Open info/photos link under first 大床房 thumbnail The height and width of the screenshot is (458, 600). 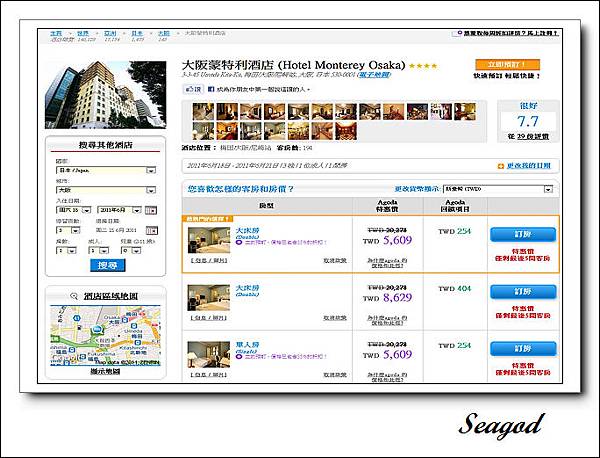point(209,261)
